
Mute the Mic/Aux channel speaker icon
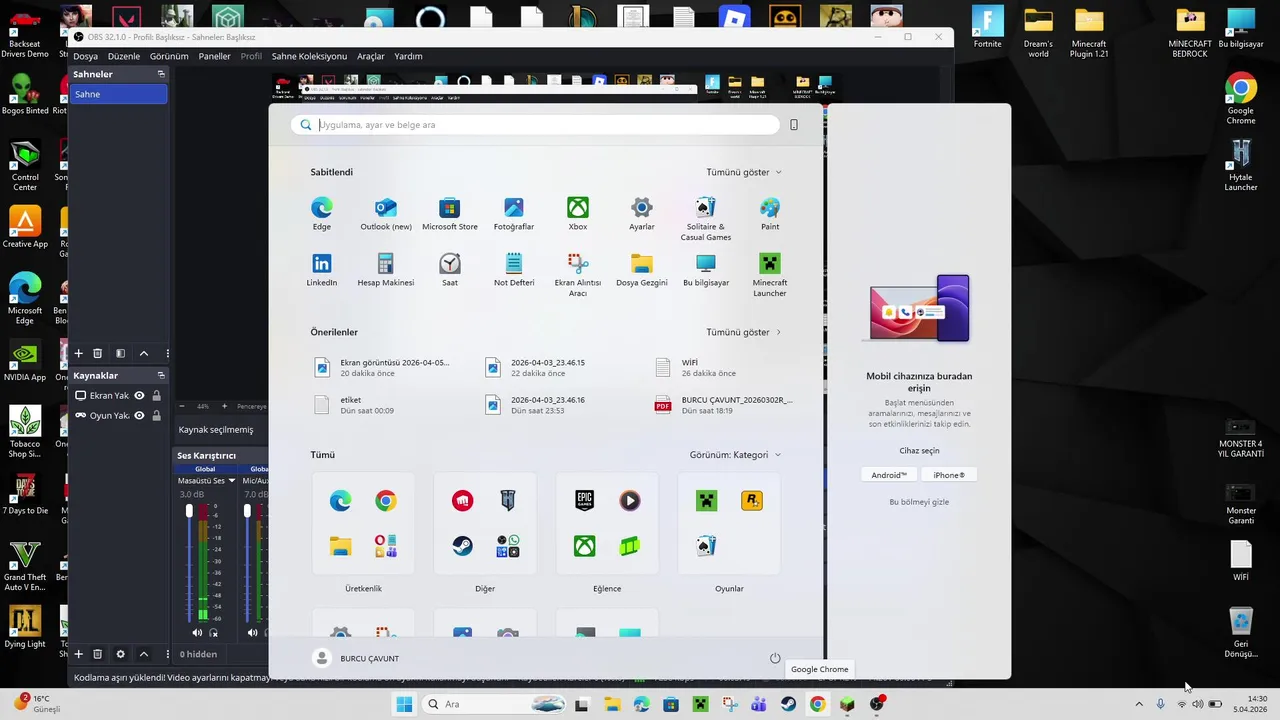(x=252, y=633)
